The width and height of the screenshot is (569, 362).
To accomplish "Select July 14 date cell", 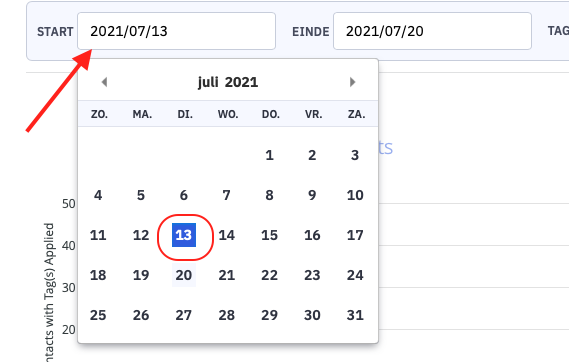I will (227, 235).
